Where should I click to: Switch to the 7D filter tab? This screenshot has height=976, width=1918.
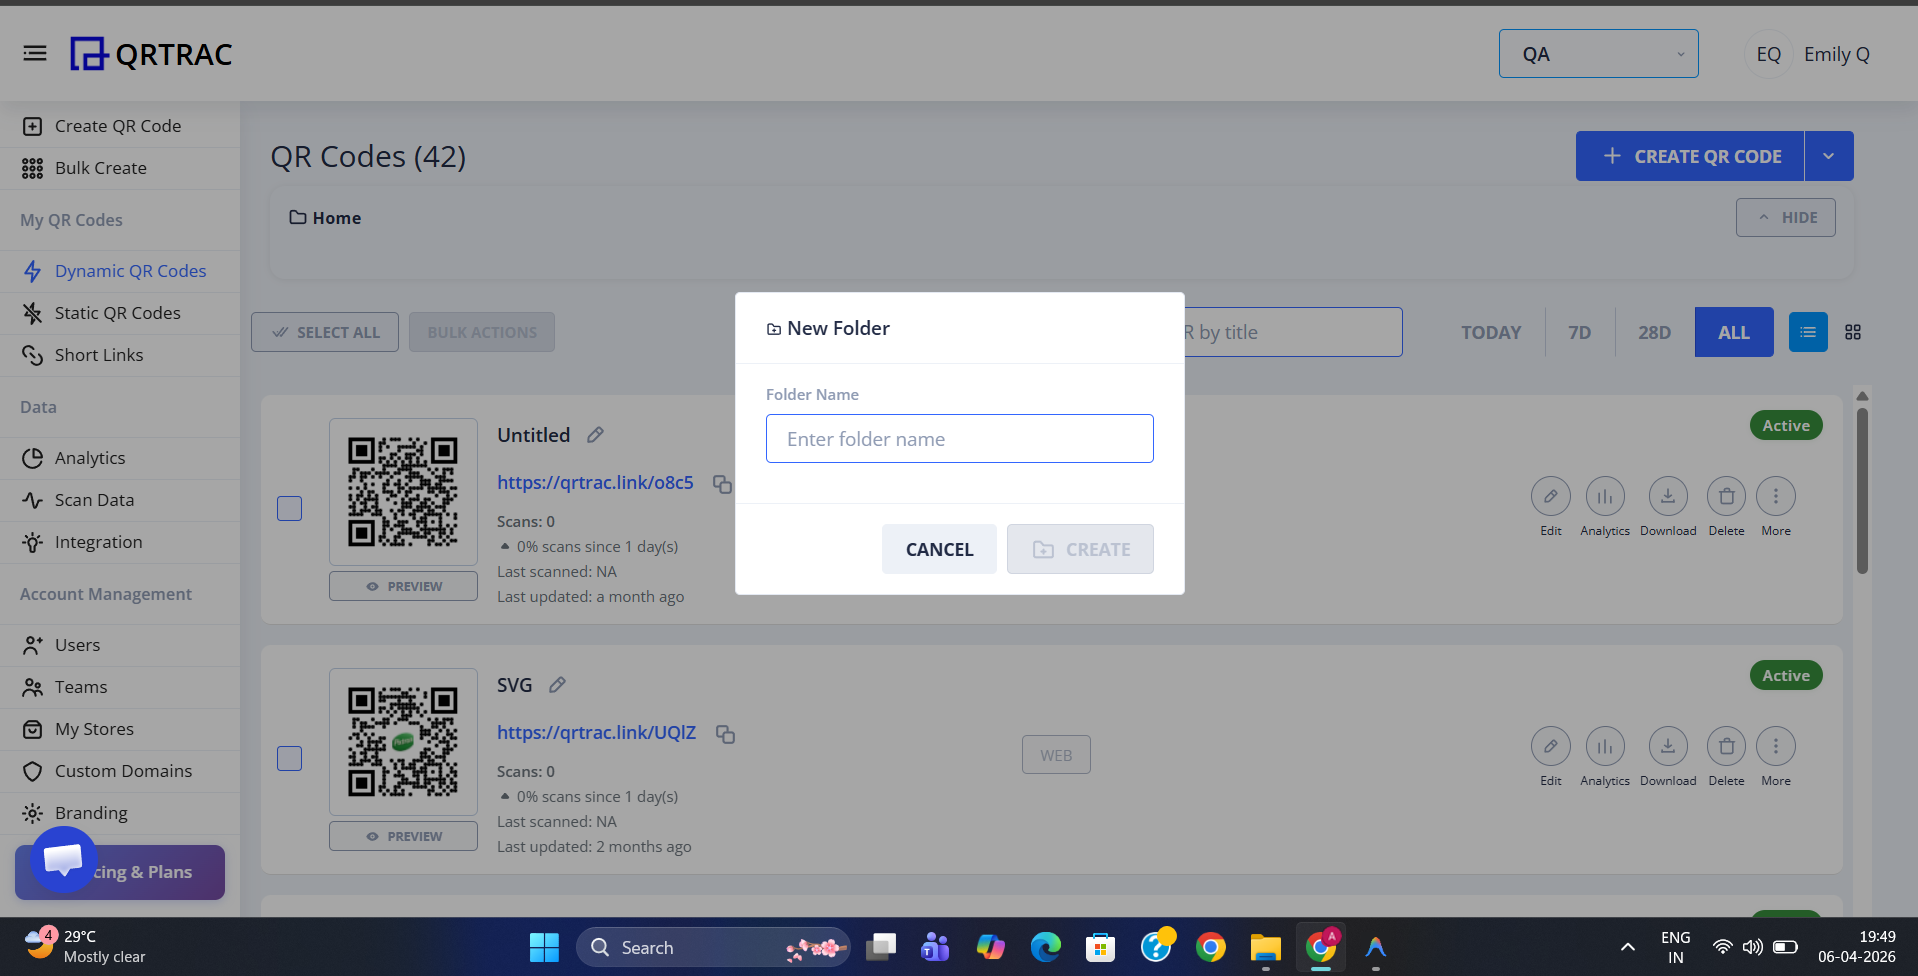coord(1578,331)
